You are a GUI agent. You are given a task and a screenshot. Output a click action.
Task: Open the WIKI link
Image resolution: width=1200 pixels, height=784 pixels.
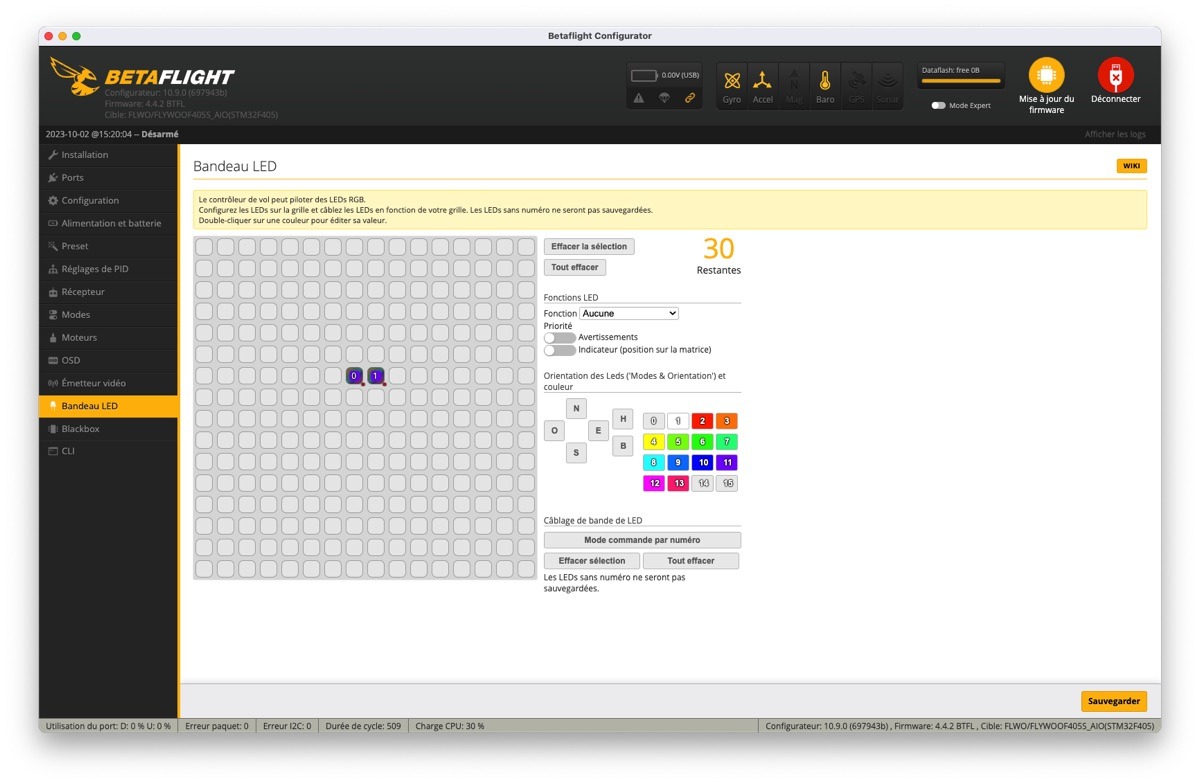coord(1131,166)
